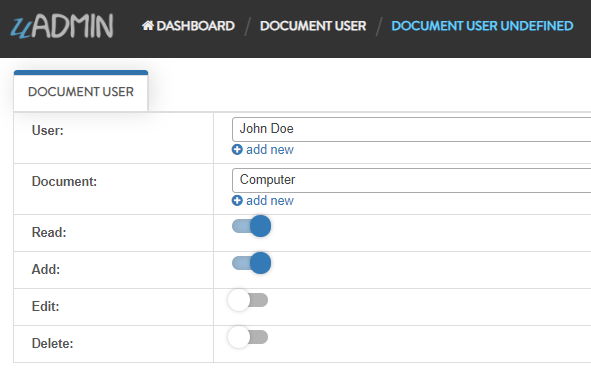This screenshot has width=591, height=370.
Task: Click the 'Delete:' label
Action: (x=52, y=343)
